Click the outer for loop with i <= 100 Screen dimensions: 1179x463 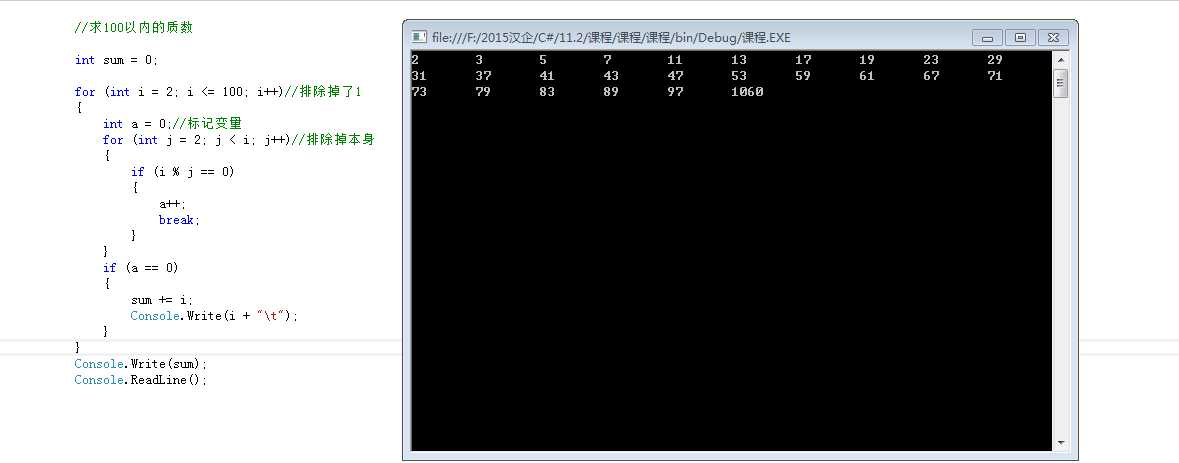(179, 92)
